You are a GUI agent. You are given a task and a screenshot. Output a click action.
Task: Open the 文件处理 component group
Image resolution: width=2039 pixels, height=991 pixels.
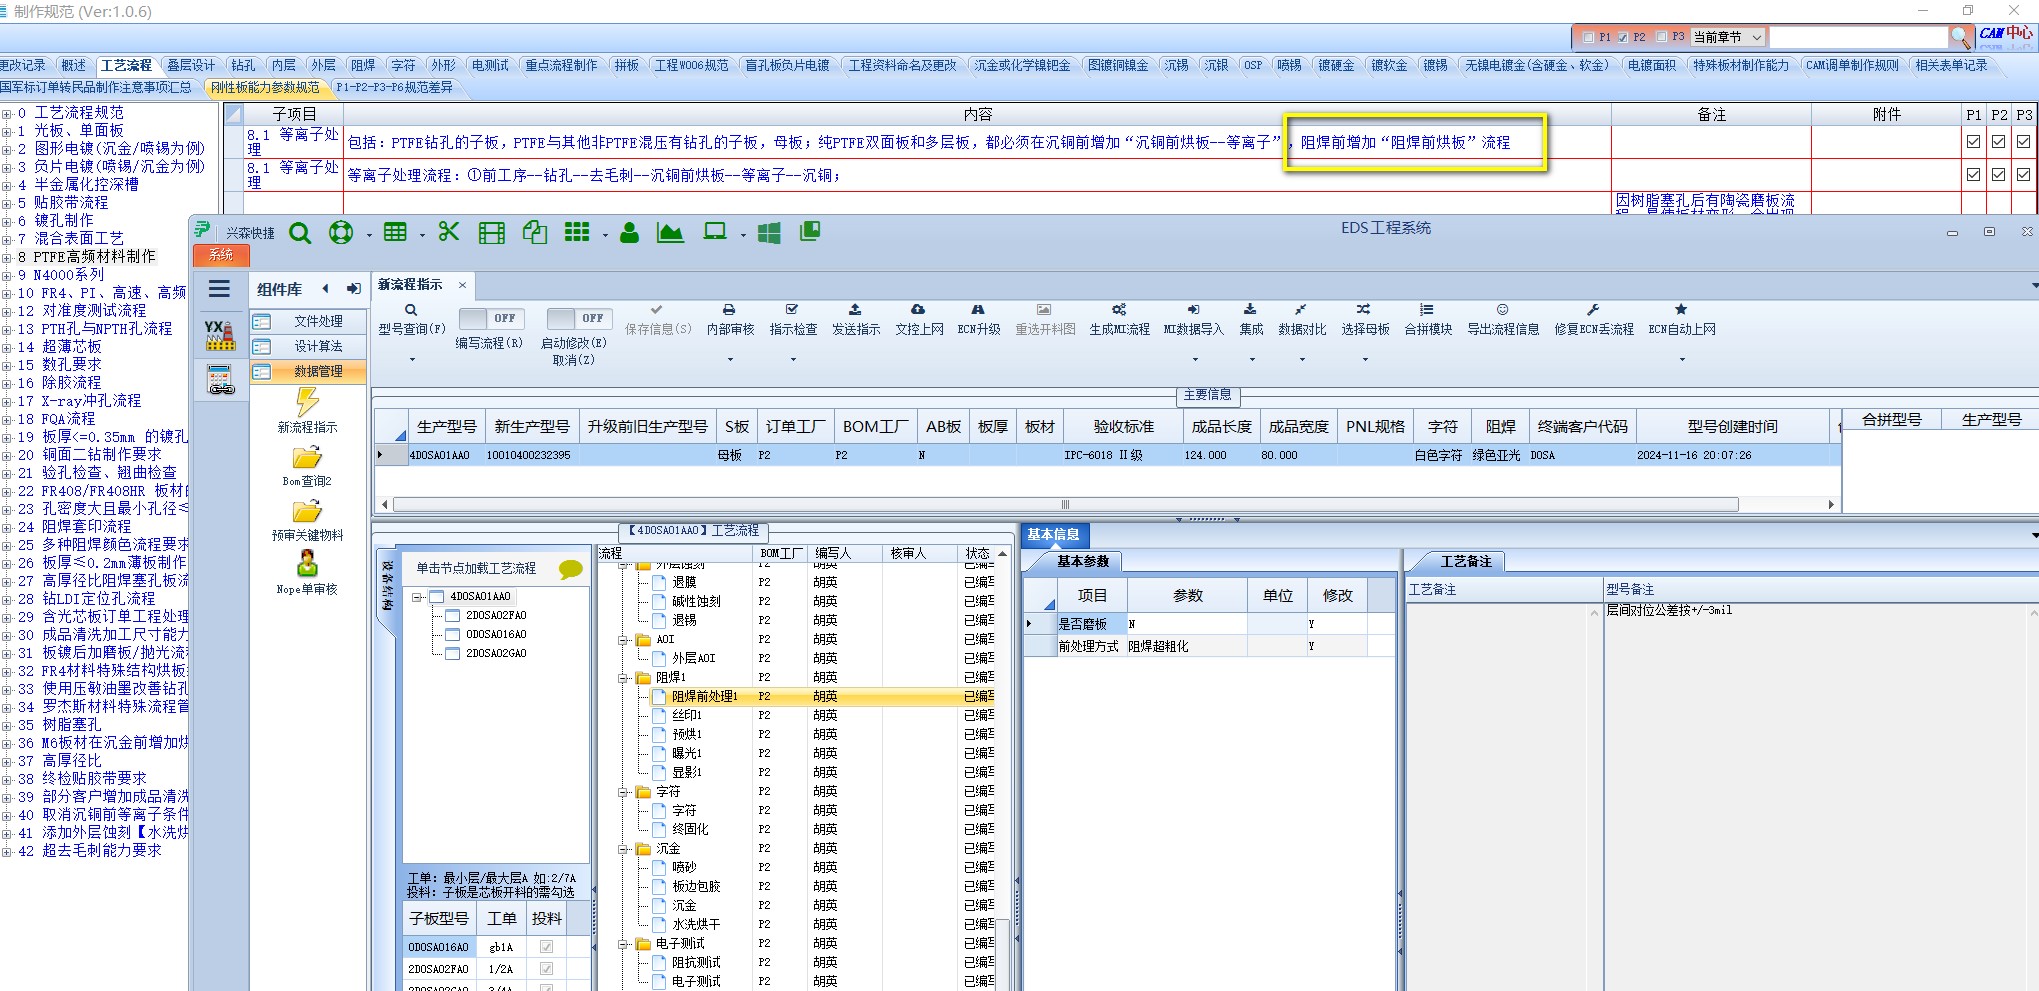pos(308,321)
